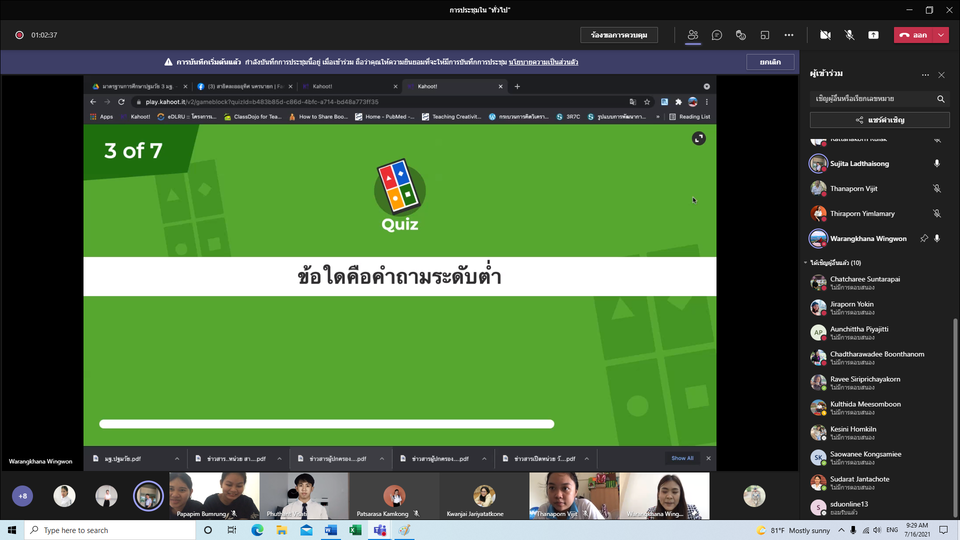Image resolution: width=960 pixels, height=540 pixels.
Task: Click the share content tray icon
Action: [873, 35]
